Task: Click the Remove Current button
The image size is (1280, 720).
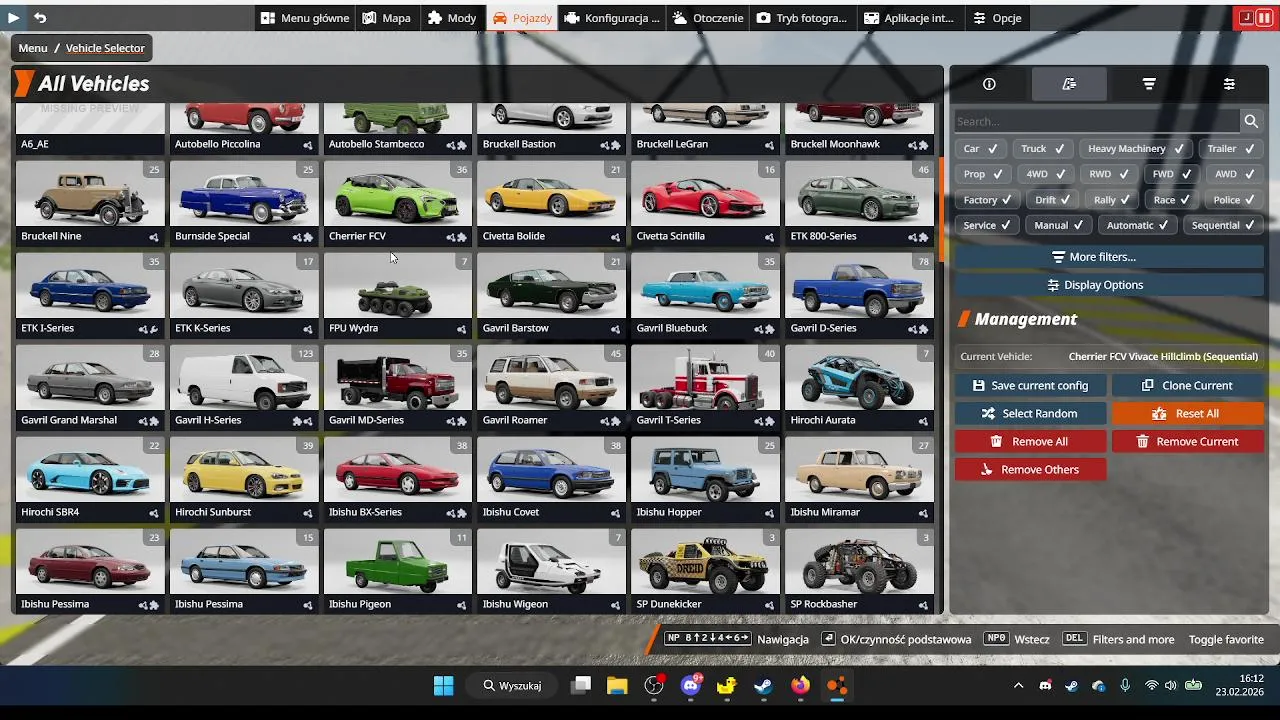Action: coord(1188,441)
